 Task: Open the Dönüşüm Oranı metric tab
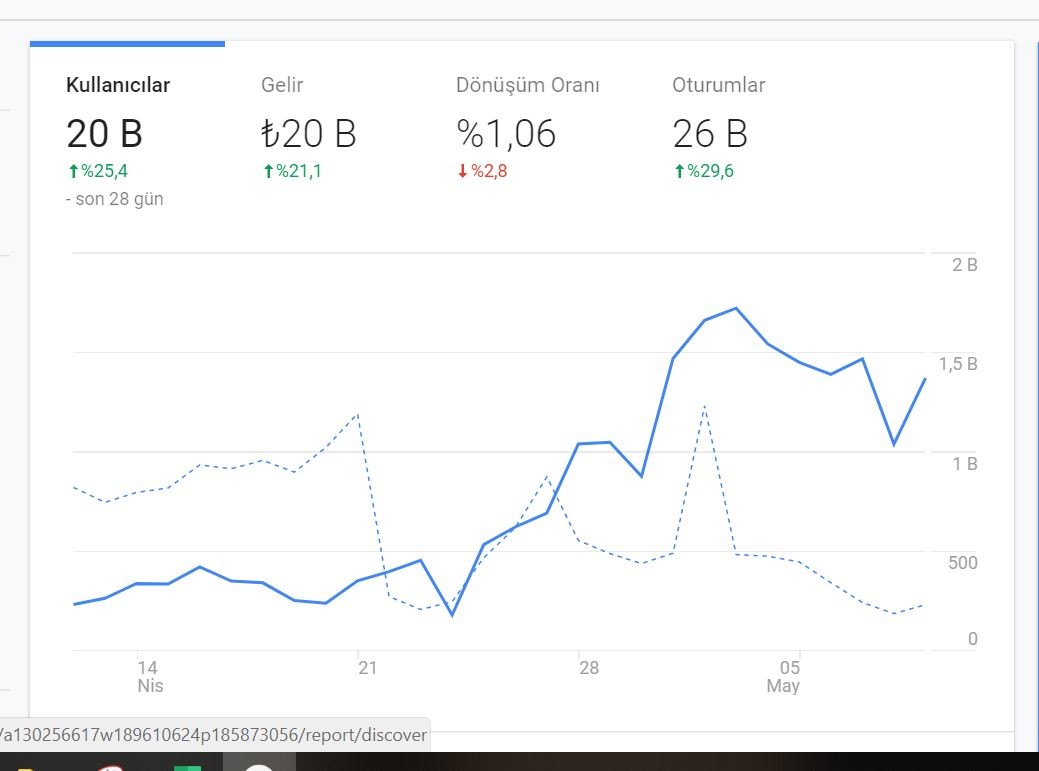pyautogui.click(x=527, y=85)
